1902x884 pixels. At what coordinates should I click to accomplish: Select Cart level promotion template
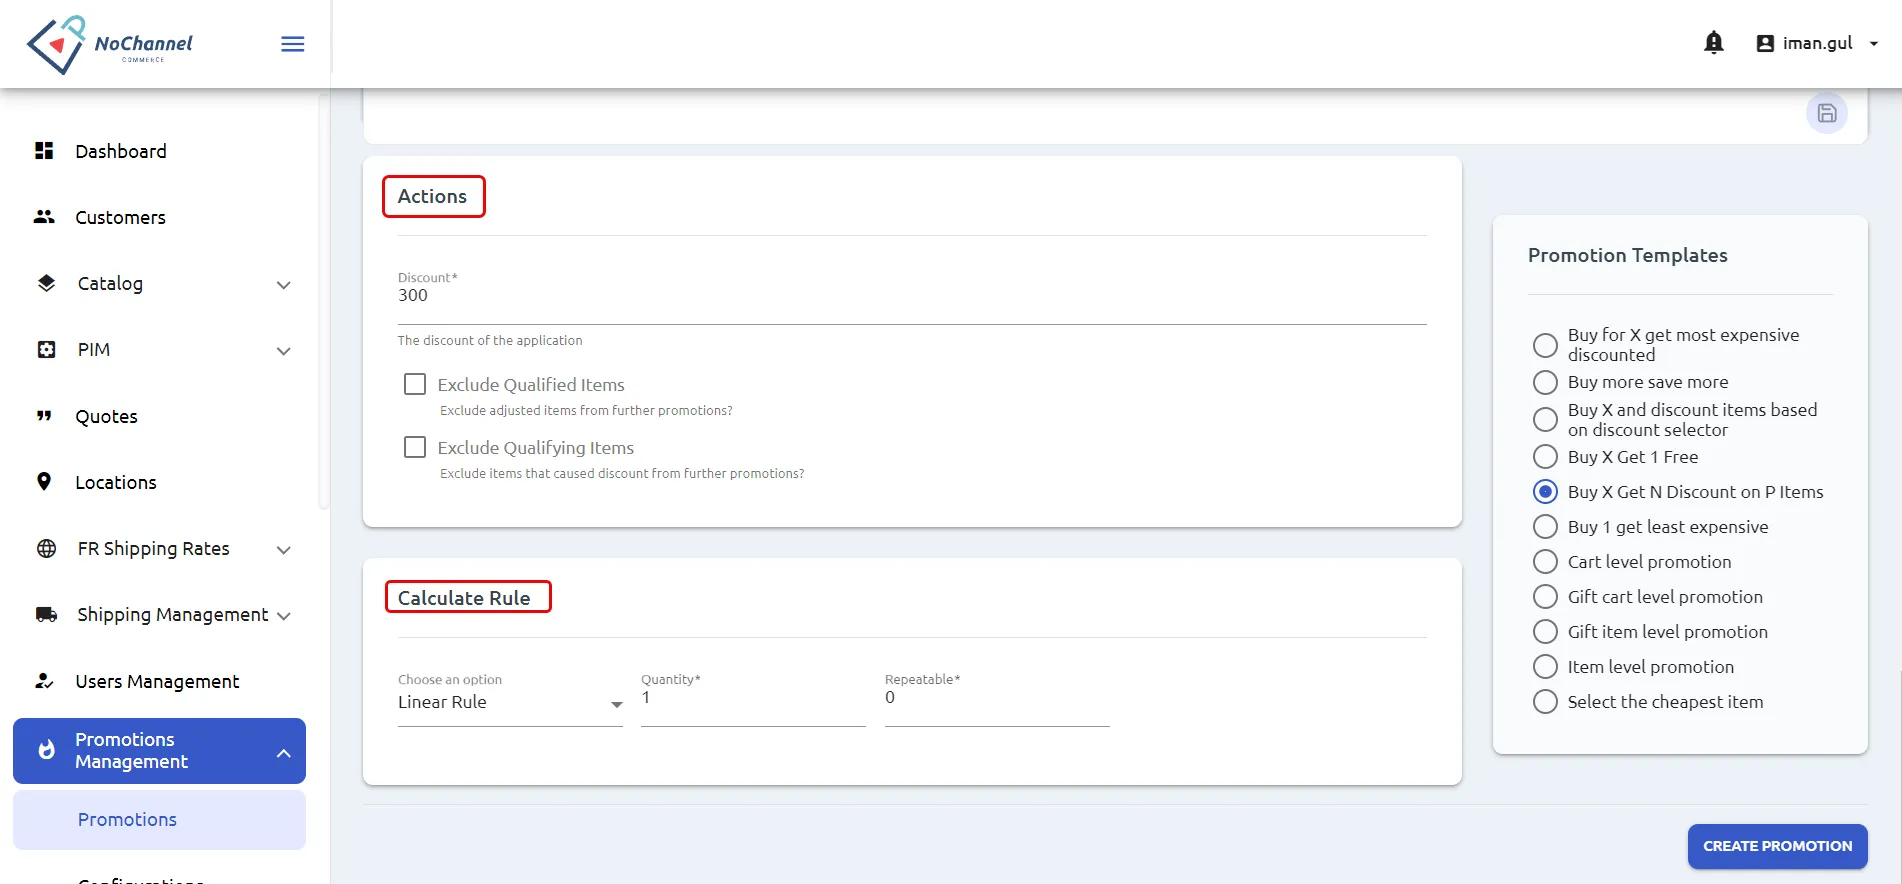click(x=1545, y=562)
